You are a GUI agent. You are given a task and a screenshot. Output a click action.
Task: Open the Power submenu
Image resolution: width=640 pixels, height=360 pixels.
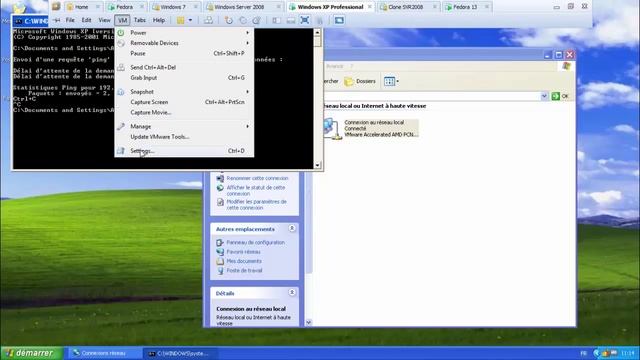click(x=184, y=33)
